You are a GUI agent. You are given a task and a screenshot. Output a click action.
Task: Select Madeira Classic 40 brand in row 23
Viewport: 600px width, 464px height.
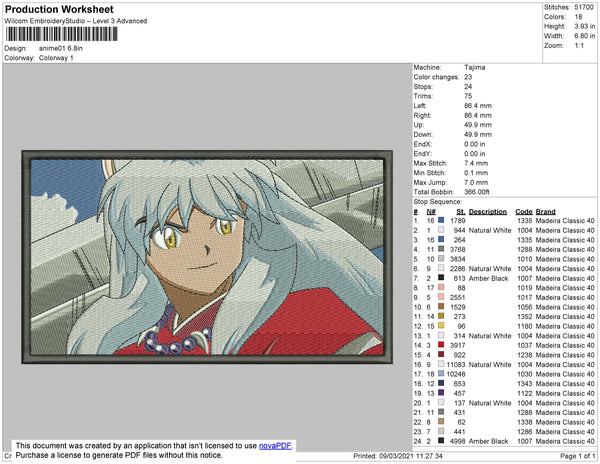click(565, 431)
